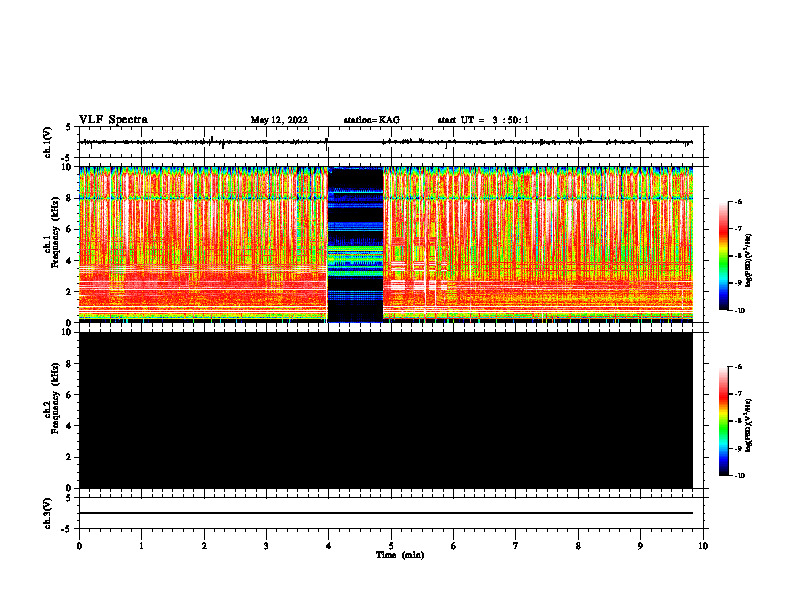Click time axis tick label "8"
The image size is (792, 612).
tap(578, 546)
